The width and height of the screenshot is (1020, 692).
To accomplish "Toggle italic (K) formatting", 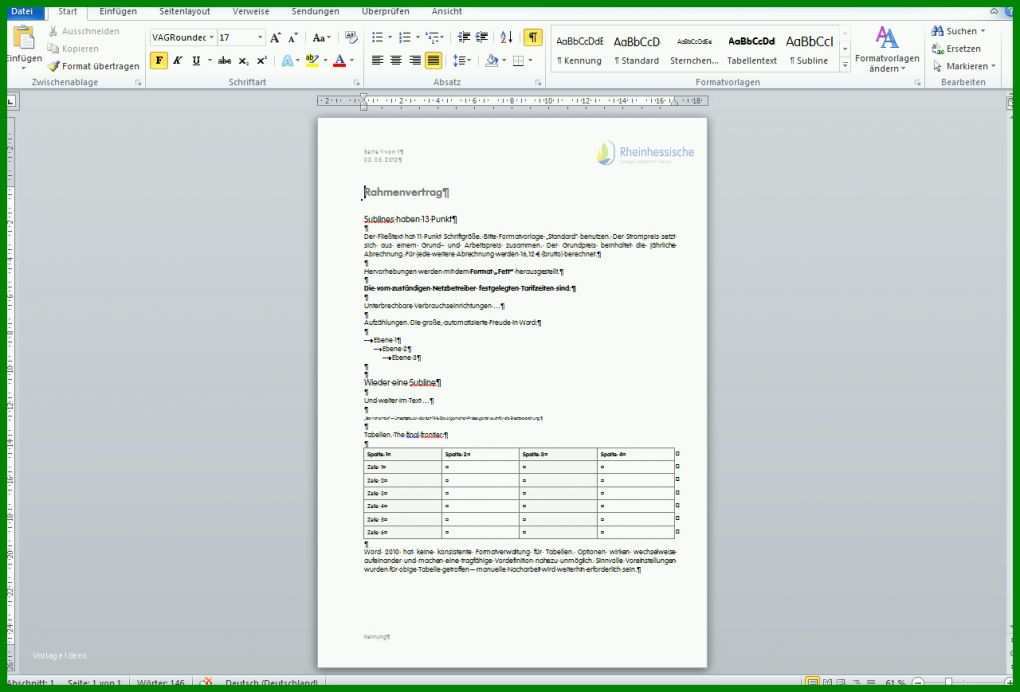I will (178, 60).
